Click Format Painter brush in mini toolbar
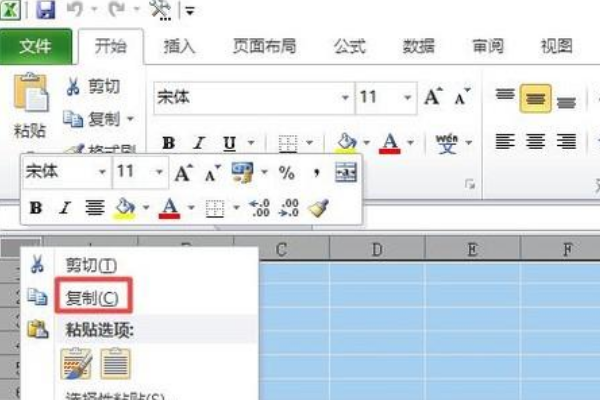The height and width of the screenshot is (400, 600). point(319,208)
